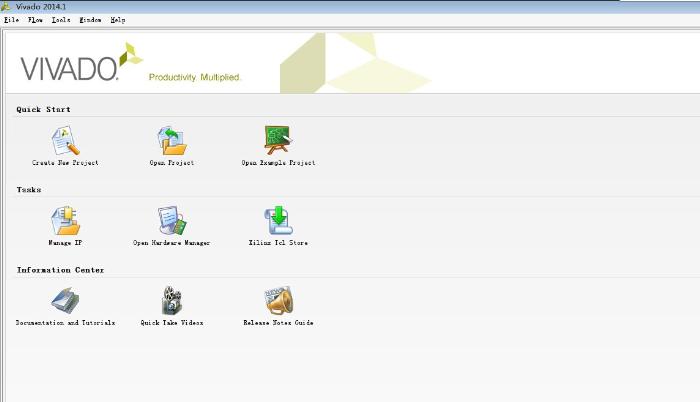
Task: Click the Vivado icon in the title bar
Action: click(x=8, y=6)
